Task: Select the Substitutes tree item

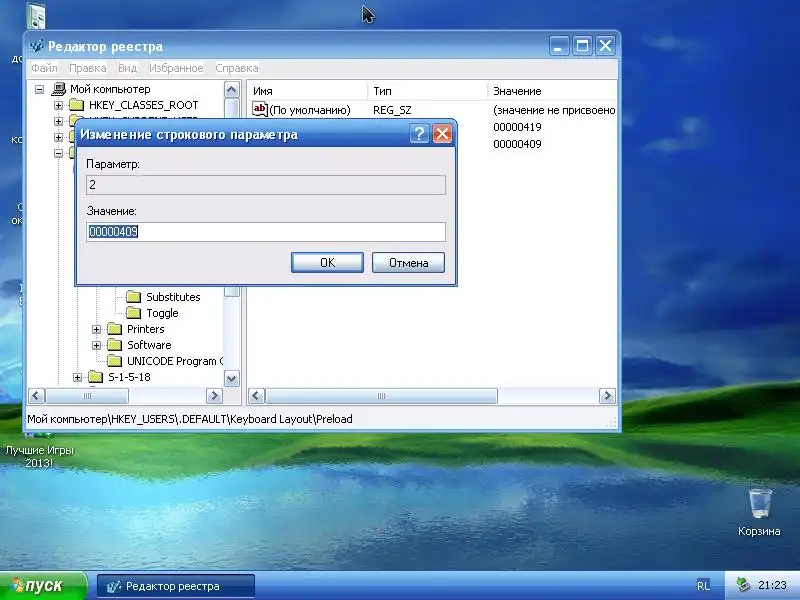Action: pyautogui.click(x=173, y=297)
